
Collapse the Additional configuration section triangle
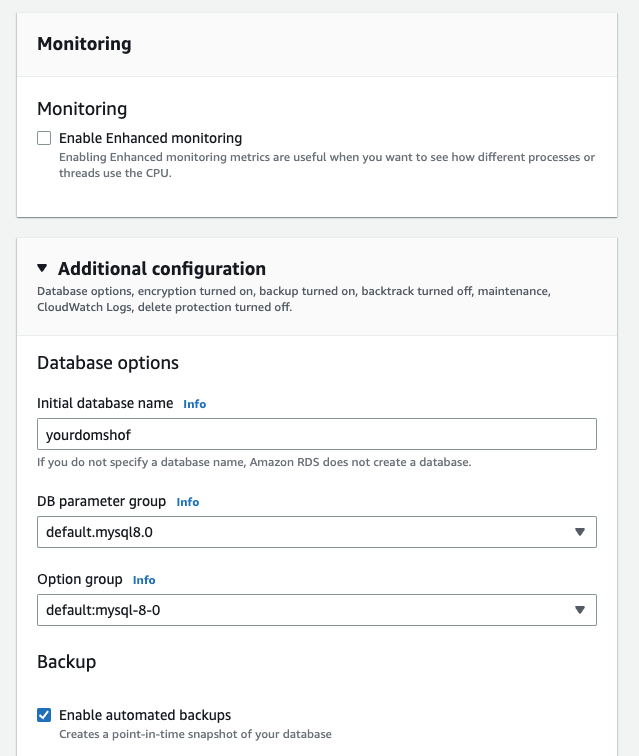pyautogui.click(x=42, y=268)
